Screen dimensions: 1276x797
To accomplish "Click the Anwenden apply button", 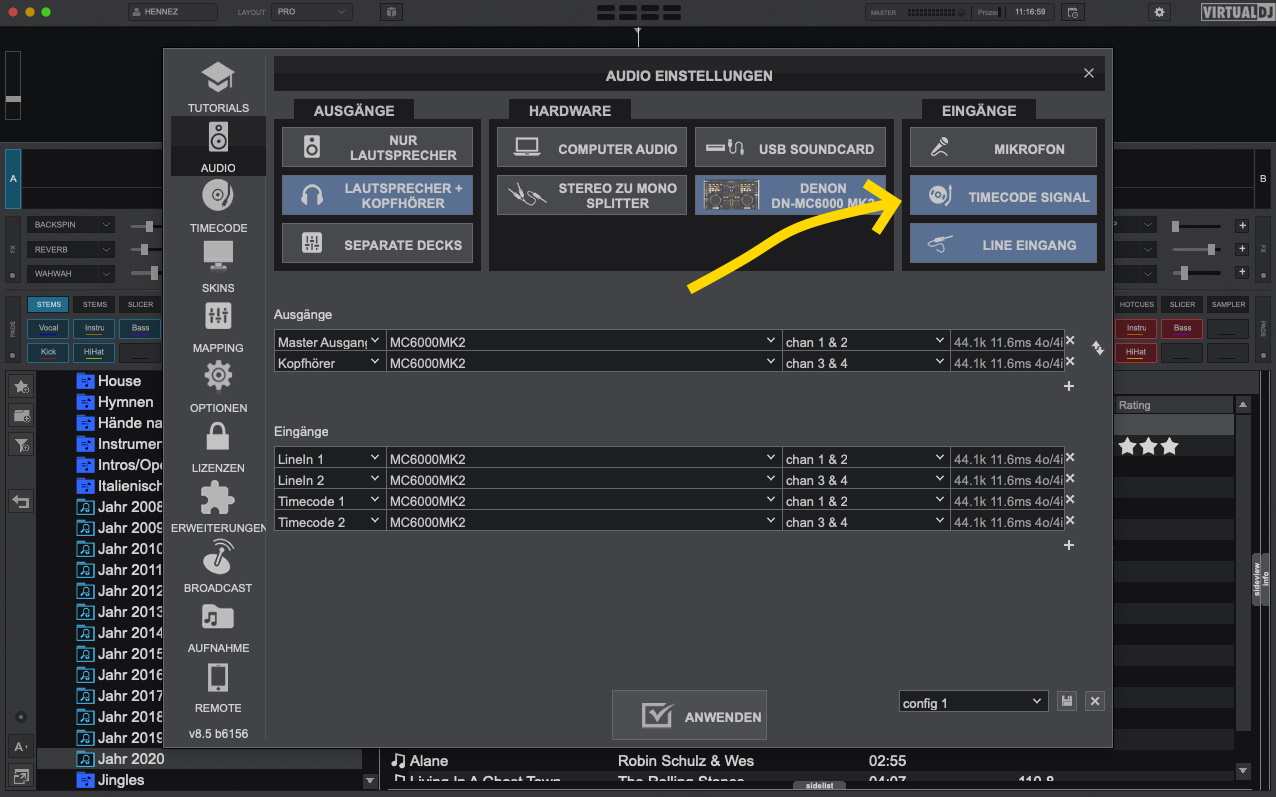I will tap(689, 716).
